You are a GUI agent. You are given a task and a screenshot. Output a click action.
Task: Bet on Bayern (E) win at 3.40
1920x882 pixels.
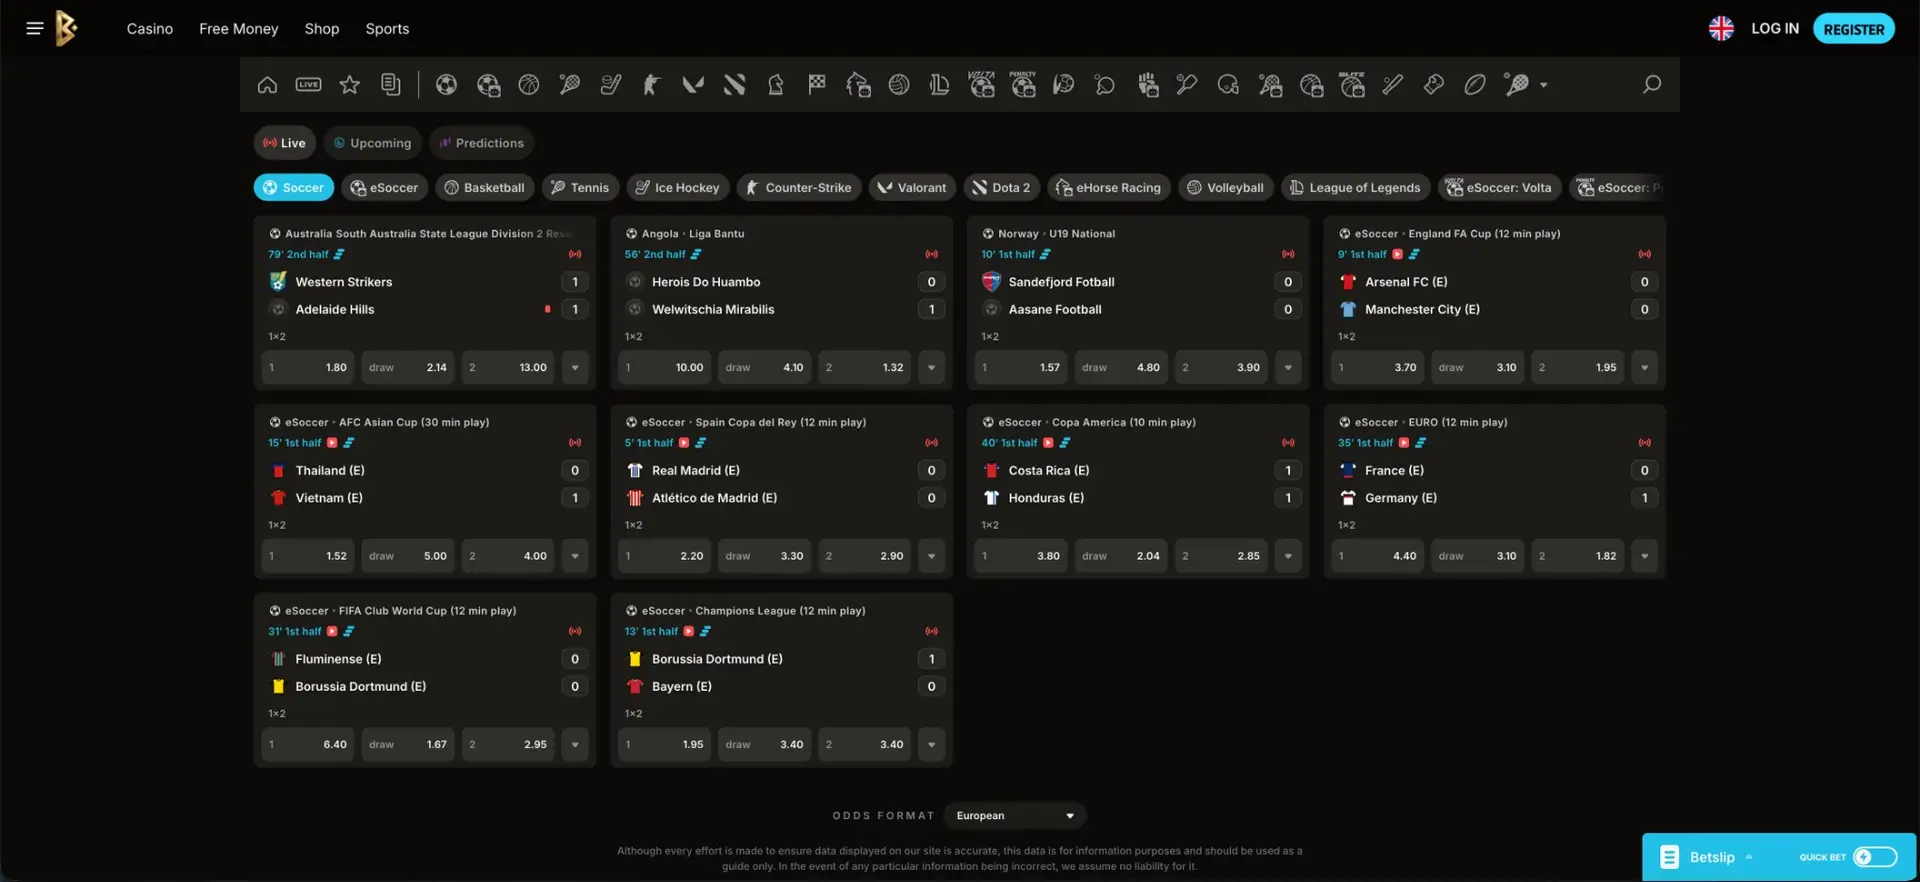click(864, 745)
